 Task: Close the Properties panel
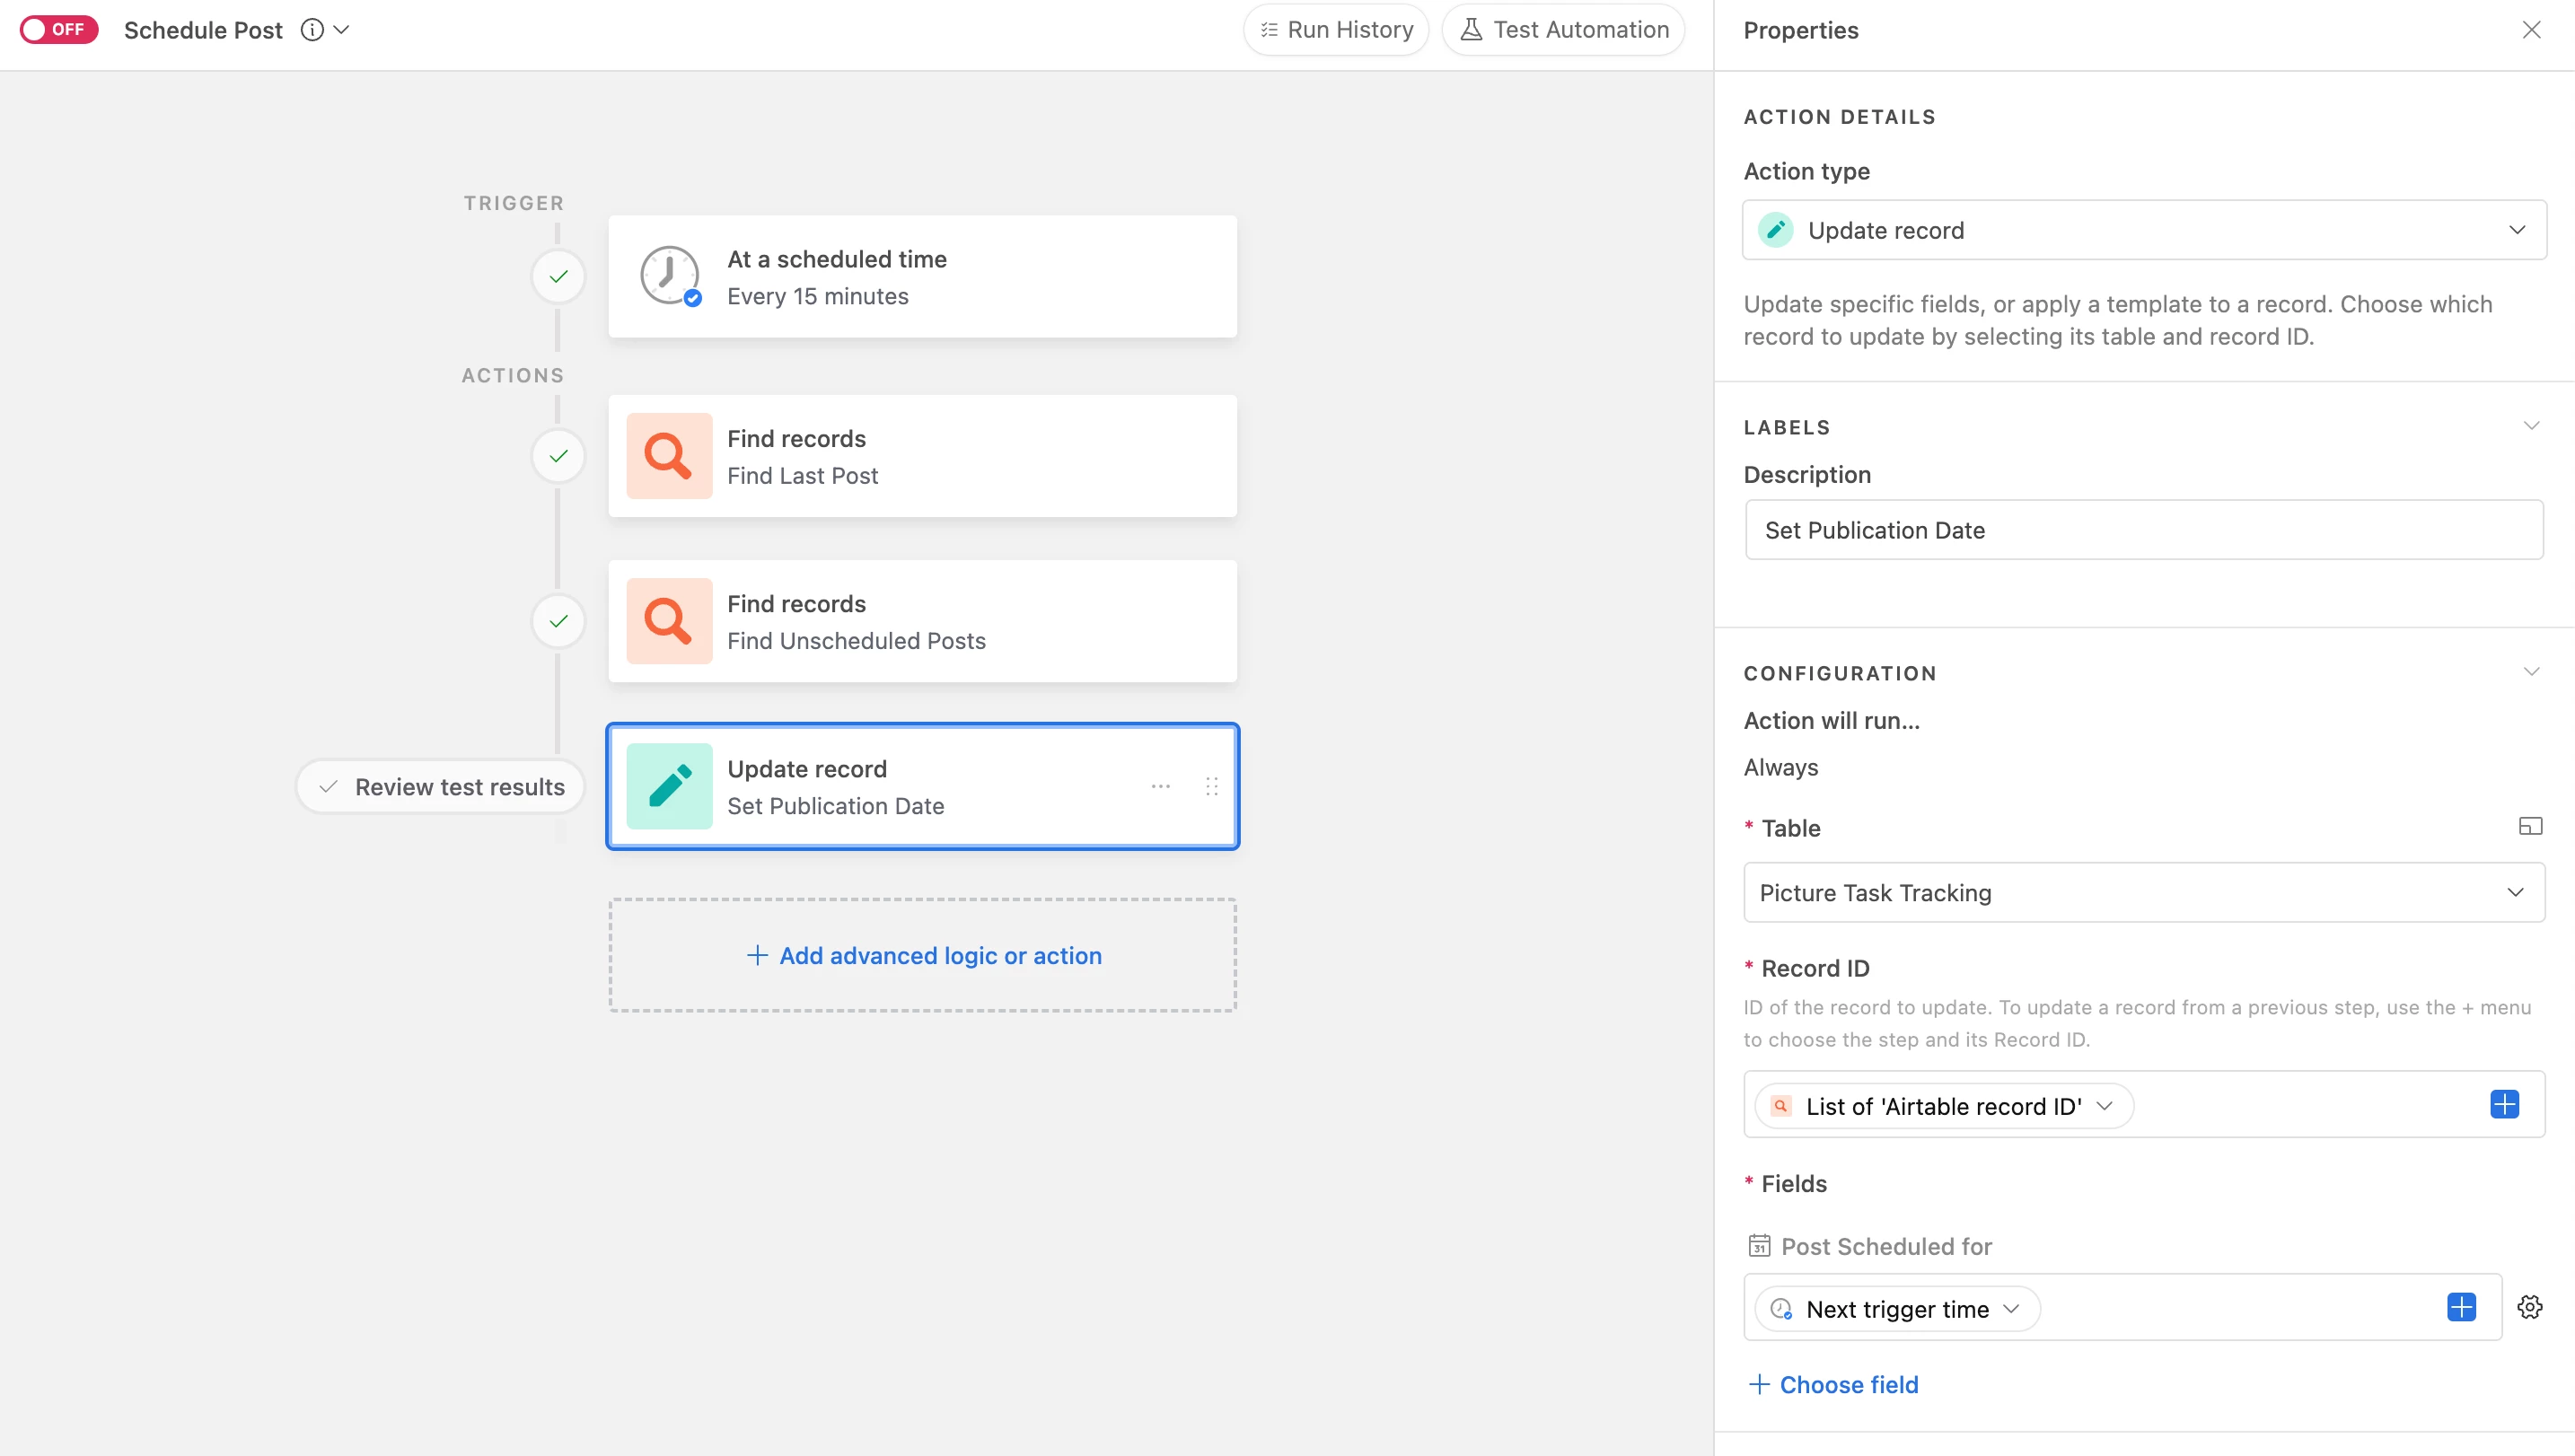click(x=2531, y=30)
